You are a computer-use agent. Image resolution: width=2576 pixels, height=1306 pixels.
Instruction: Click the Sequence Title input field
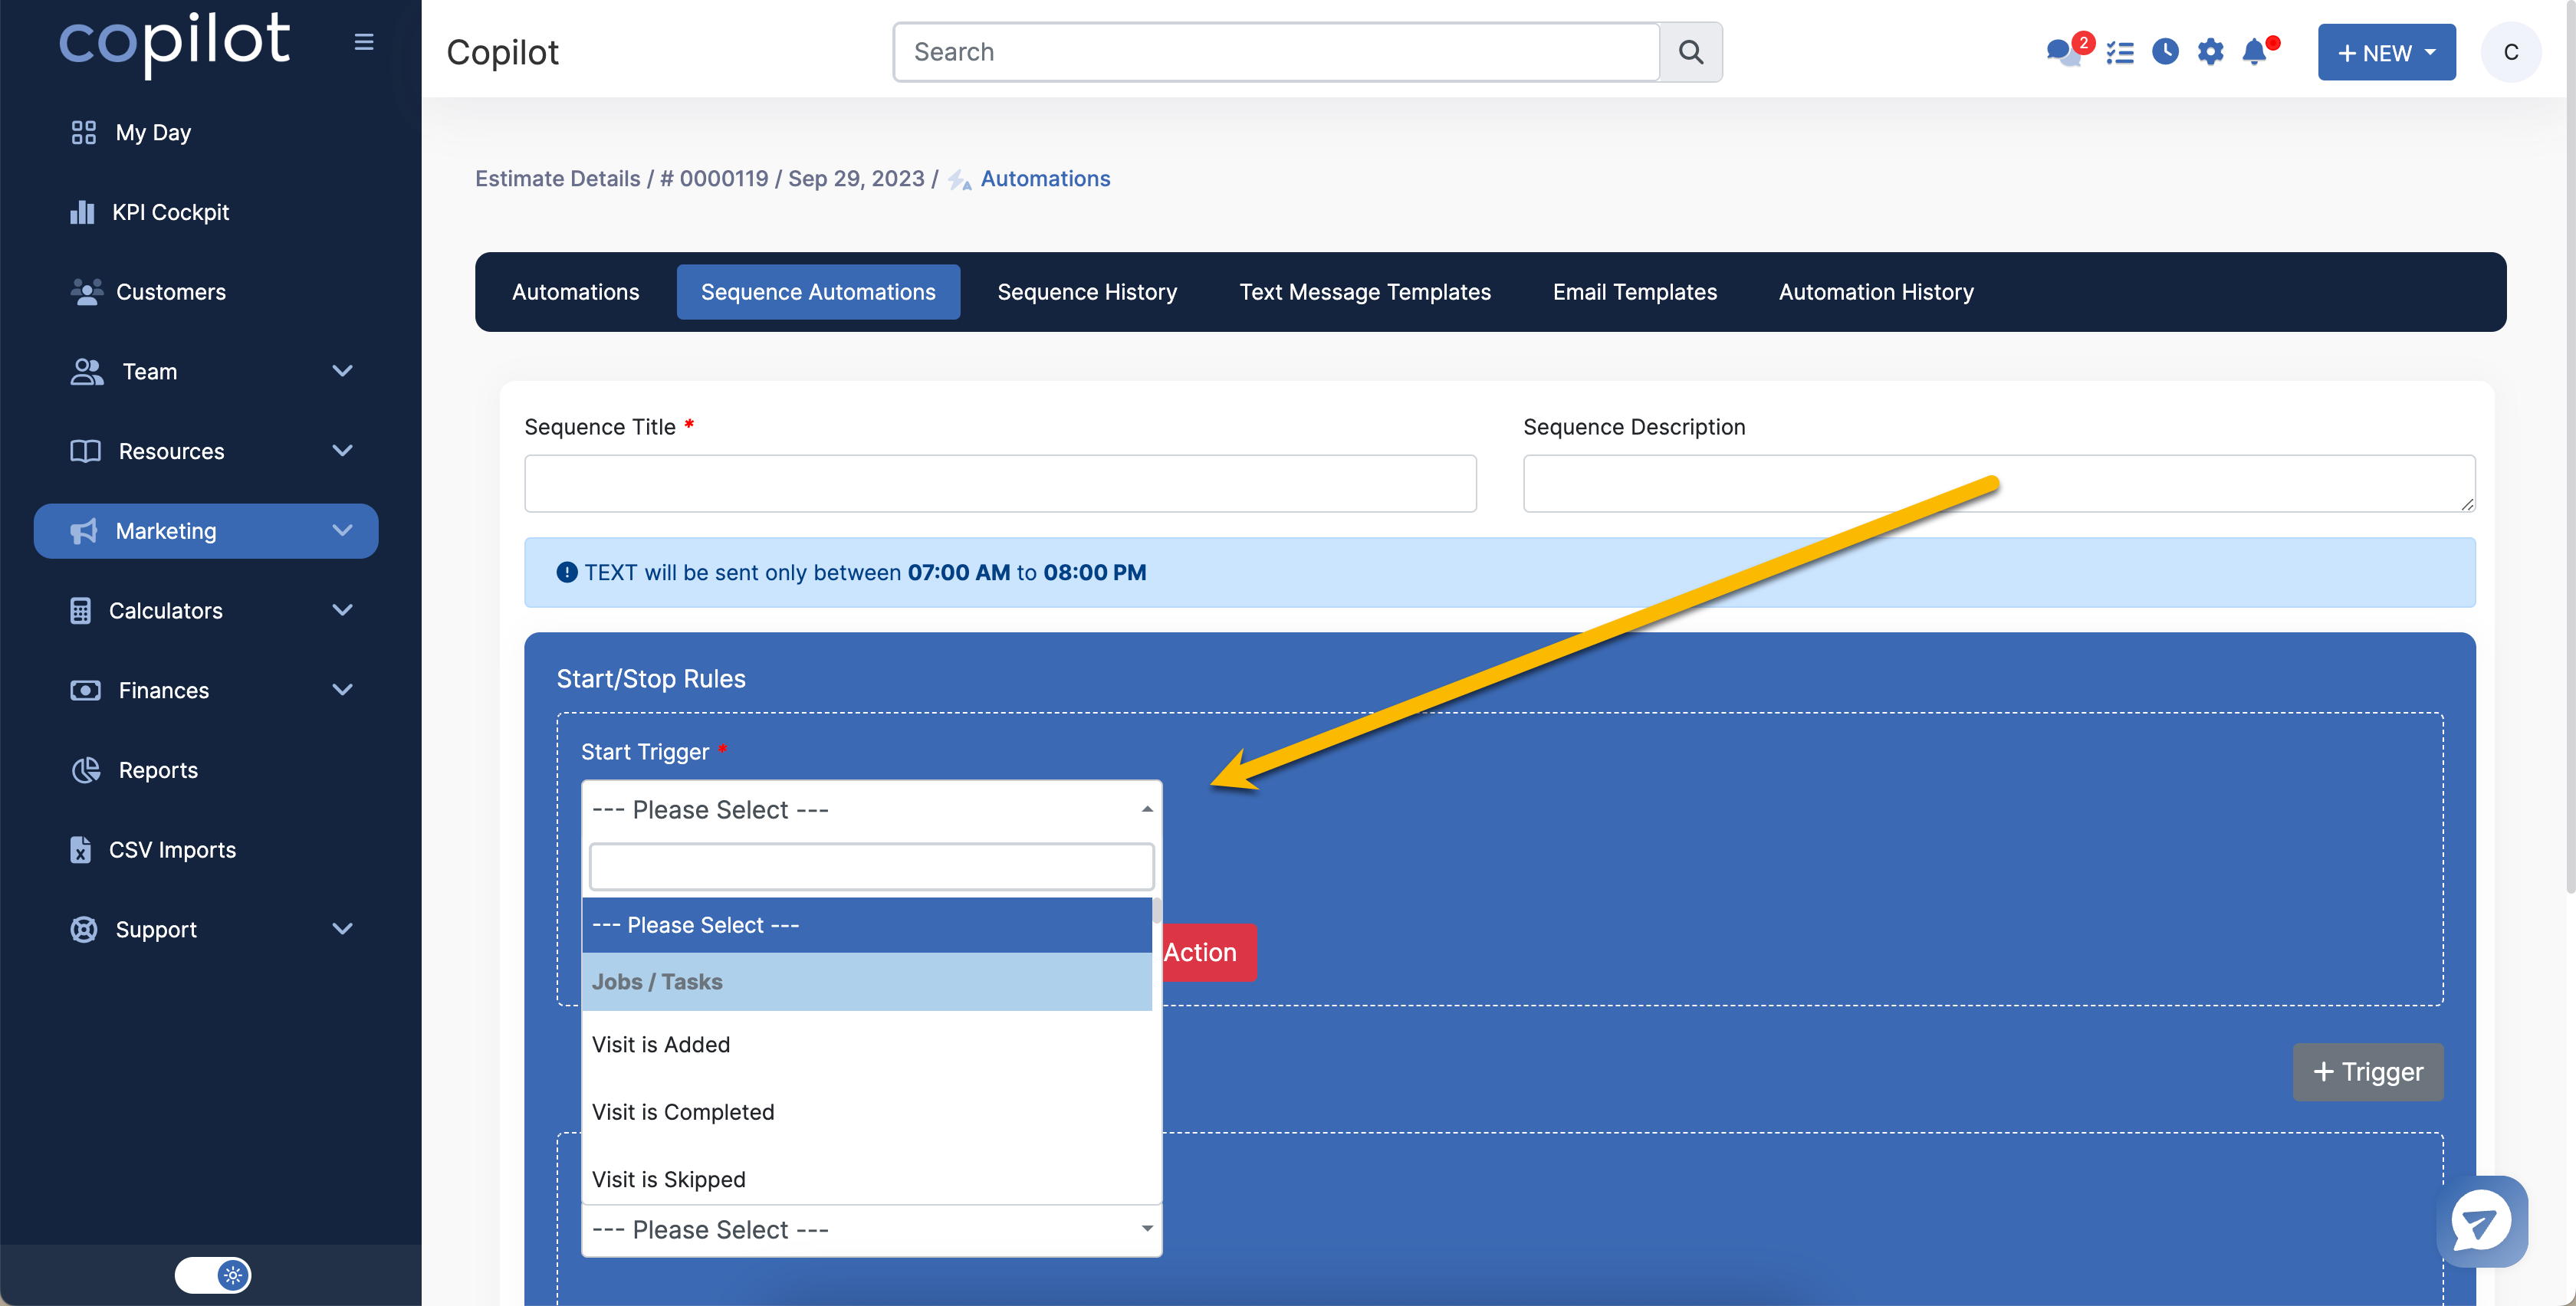(1000, 484)
